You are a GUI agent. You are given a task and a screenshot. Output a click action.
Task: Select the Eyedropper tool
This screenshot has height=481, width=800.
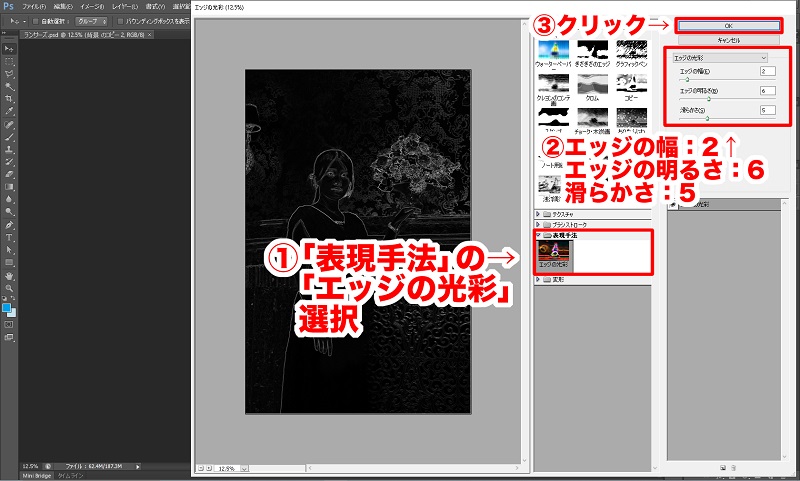[9, 112]
